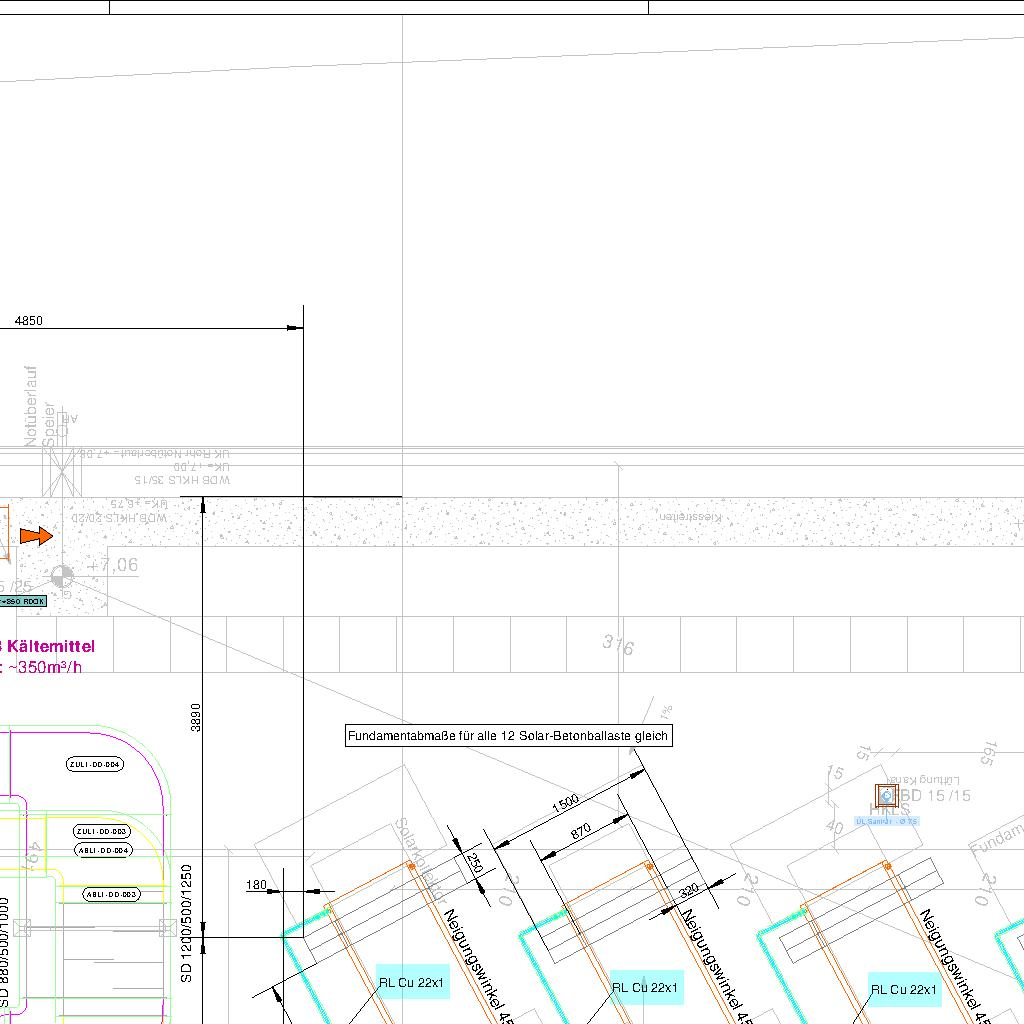Click the 4850 dimension value
Viewport: 1024px width, 1024px height.
pos(29,321)
